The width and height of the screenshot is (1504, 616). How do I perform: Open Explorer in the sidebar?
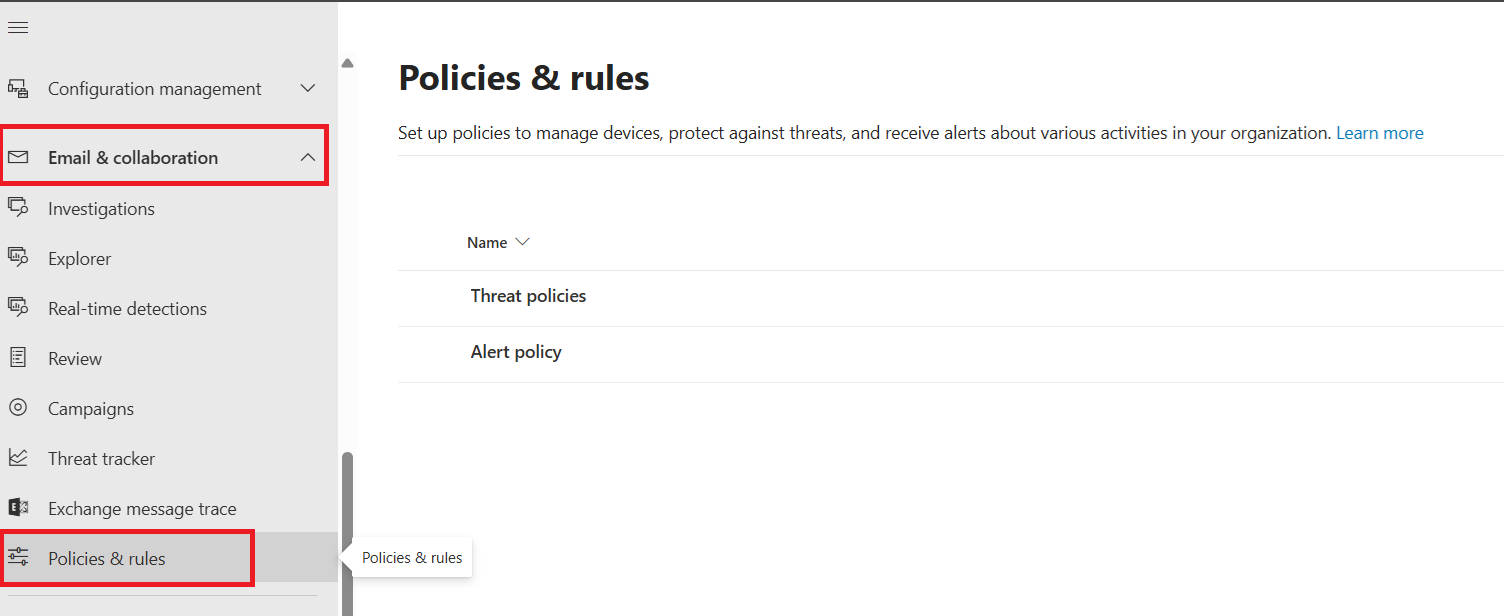click(x=79, y=259)
